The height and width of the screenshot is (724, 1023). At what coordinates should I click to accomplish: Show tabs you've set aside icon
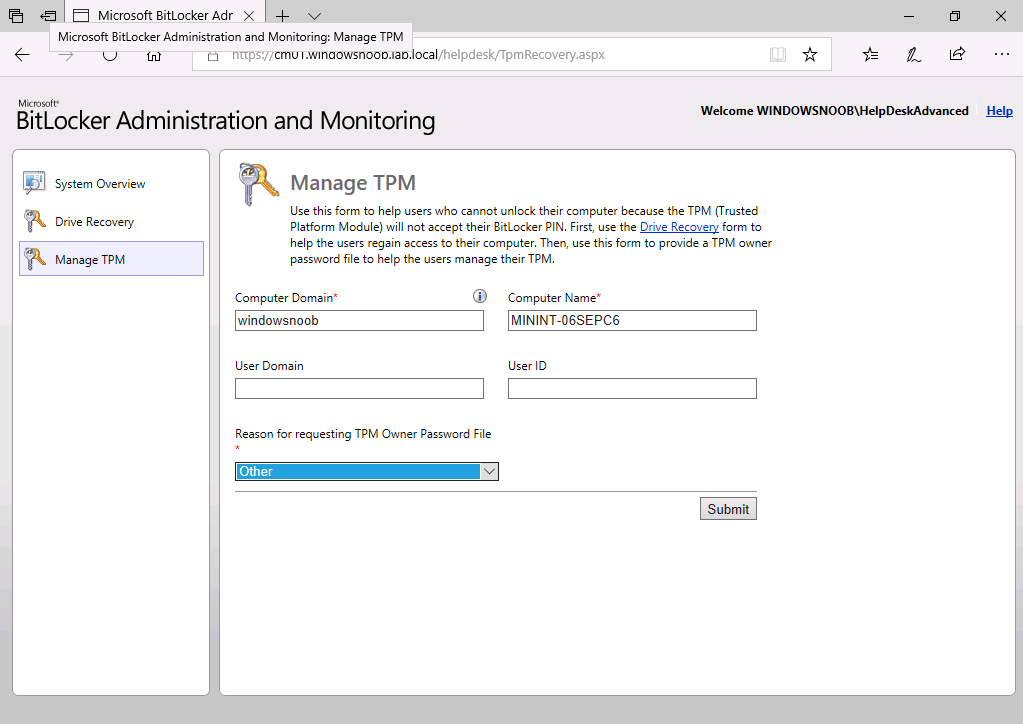16,16
